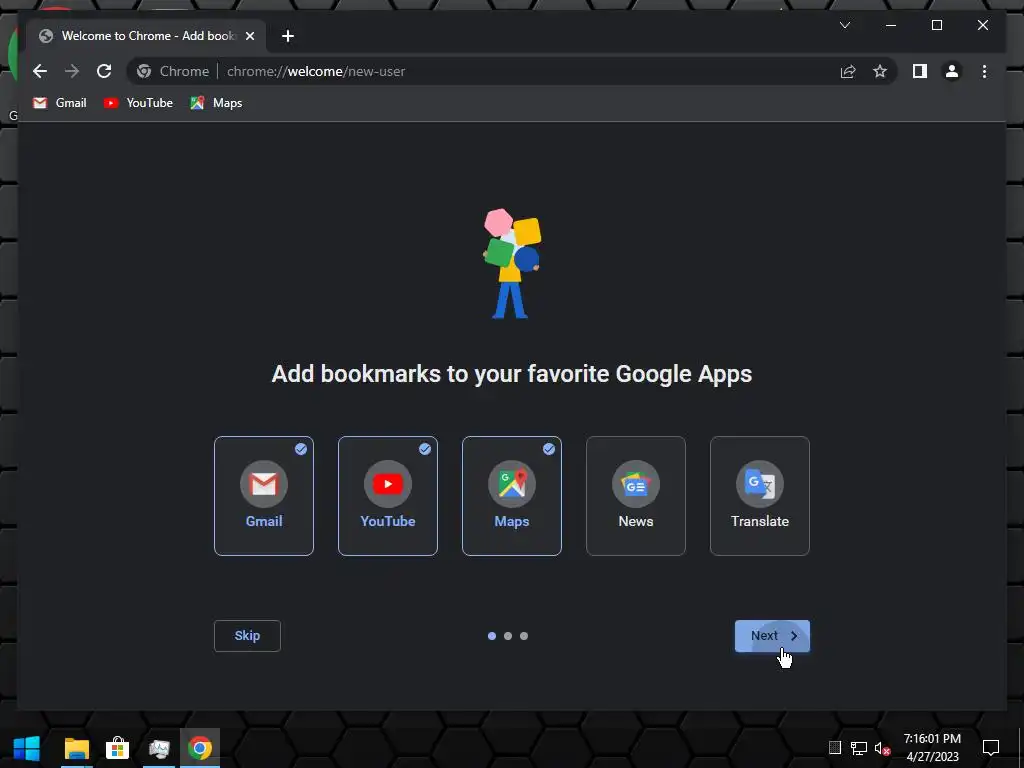Select the Translate app card
The width and height of the screenshot is (1024, 768).
click(760, 496)
